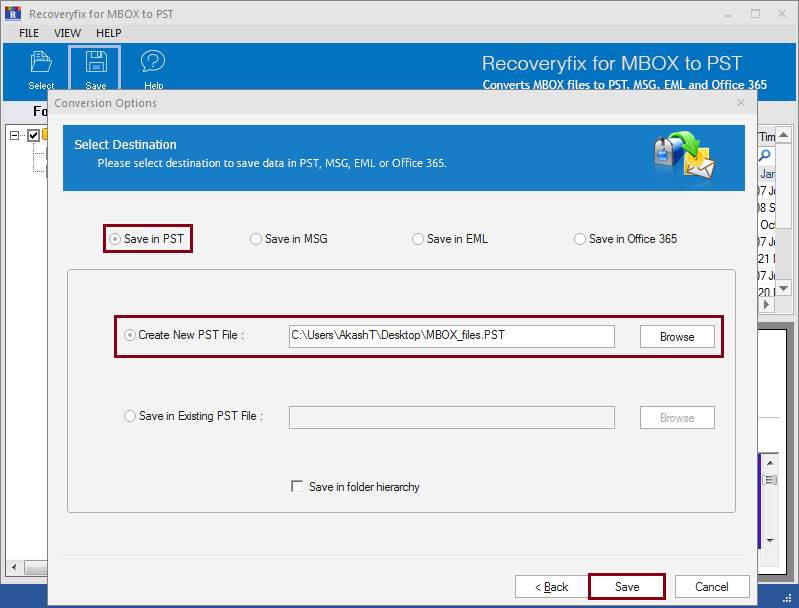
Task: Click the preview pane scrollbar thumb
Action: click(770, 480)
